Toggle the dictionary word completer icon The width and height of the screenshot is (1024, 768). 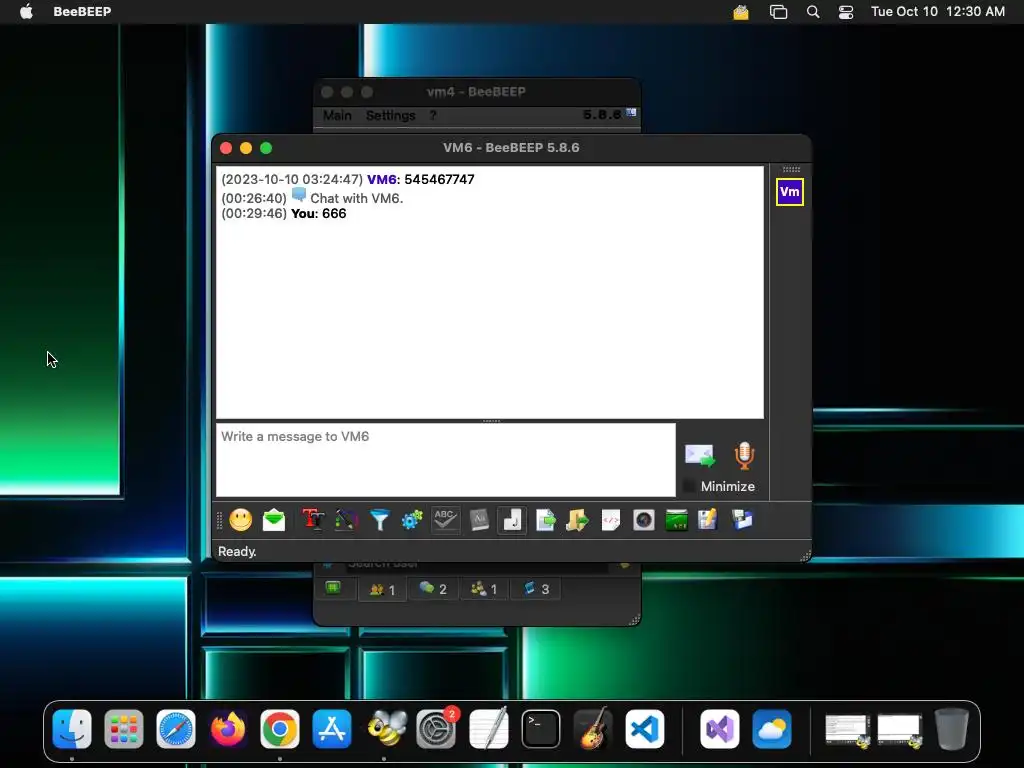tap(479, 520)
